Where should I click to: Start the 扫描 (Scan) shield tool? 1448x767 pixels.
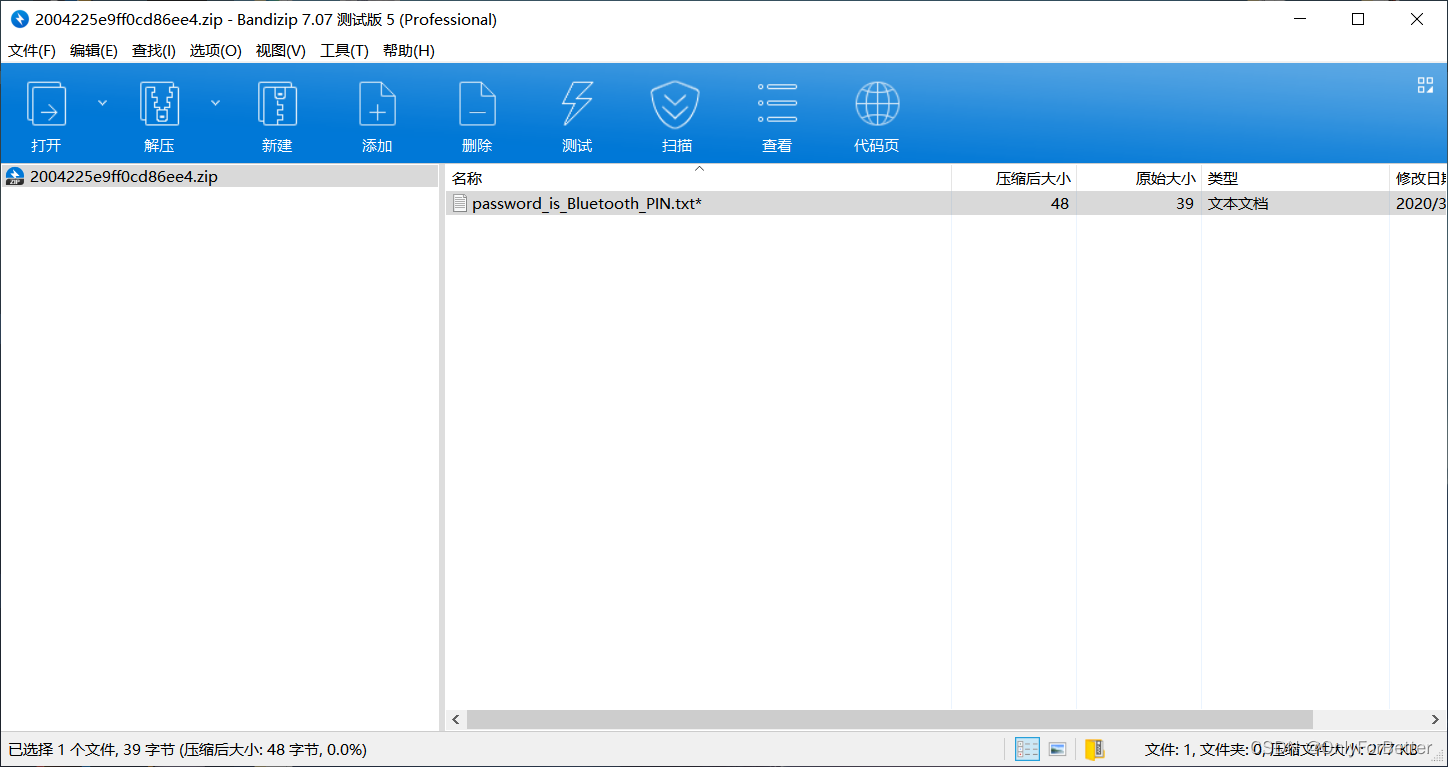coord(675,104)
